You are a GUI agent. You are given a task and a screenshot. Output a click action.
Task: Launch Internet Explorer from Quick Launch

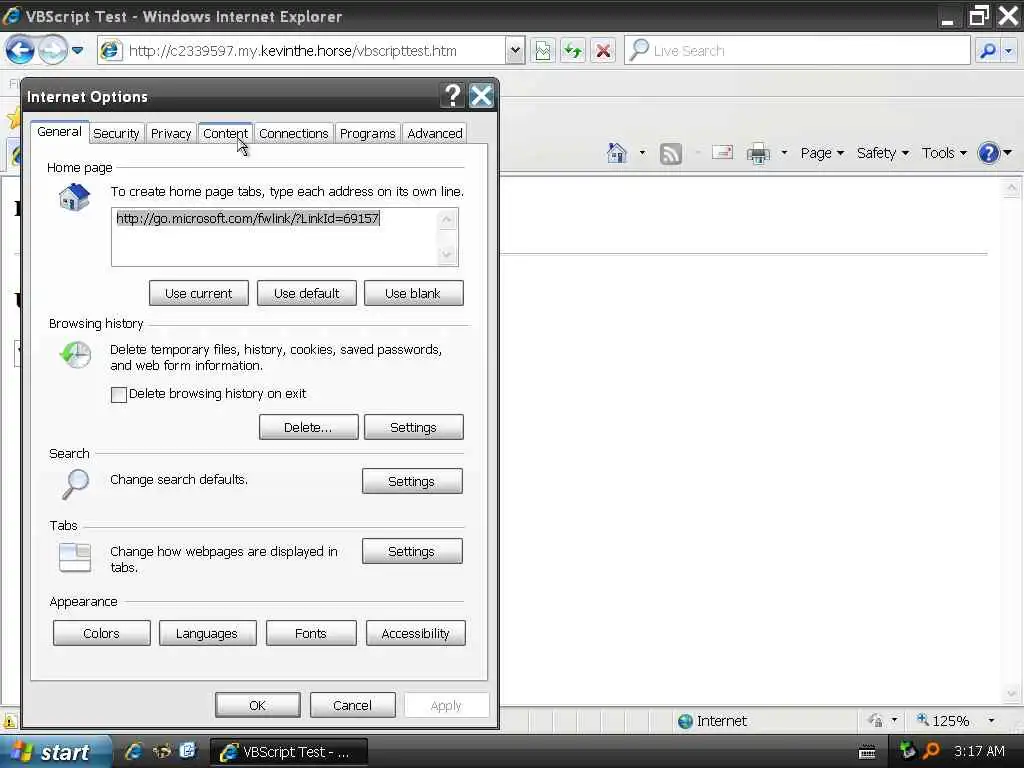click(x=134, y=752)
